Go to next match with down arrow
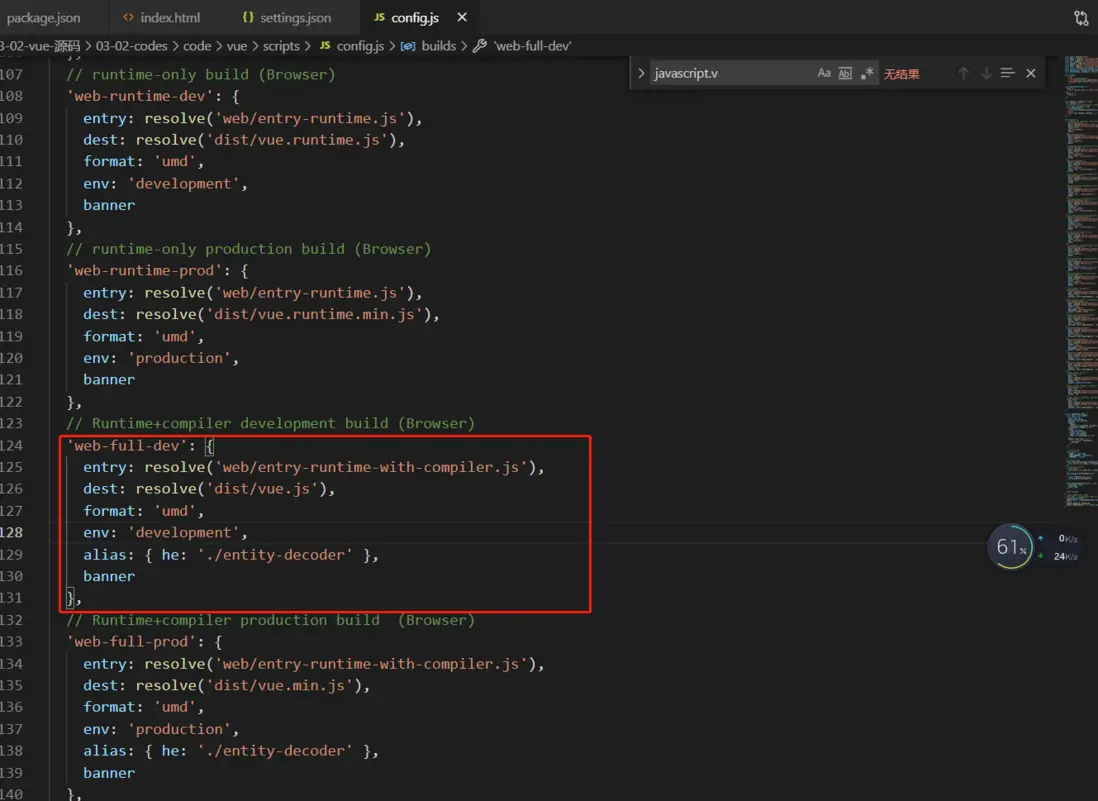 (x=986, y=73)
